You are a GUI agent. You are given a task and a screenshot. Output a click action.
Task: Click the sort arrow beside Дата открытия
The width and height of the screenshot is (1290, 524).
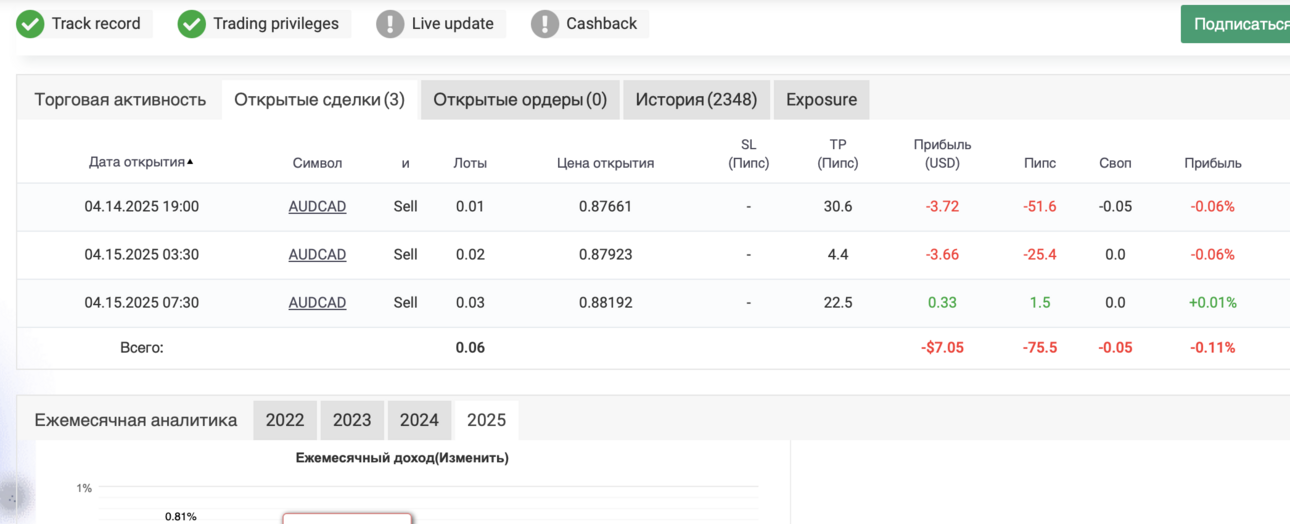click(x=190, y=162)
